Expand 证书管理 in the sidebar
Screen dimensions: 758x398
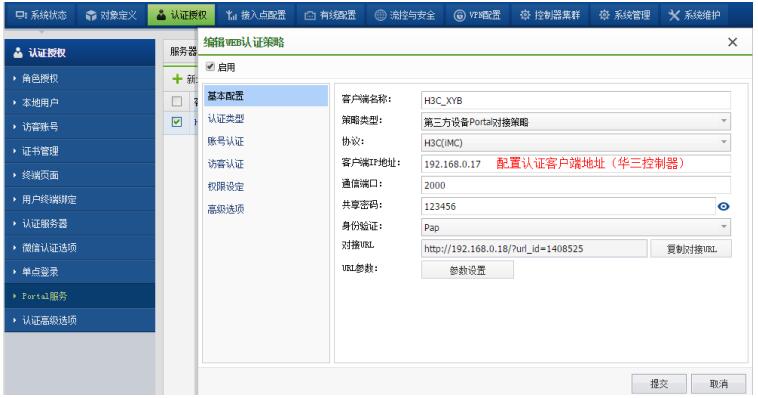pos(80,151)
